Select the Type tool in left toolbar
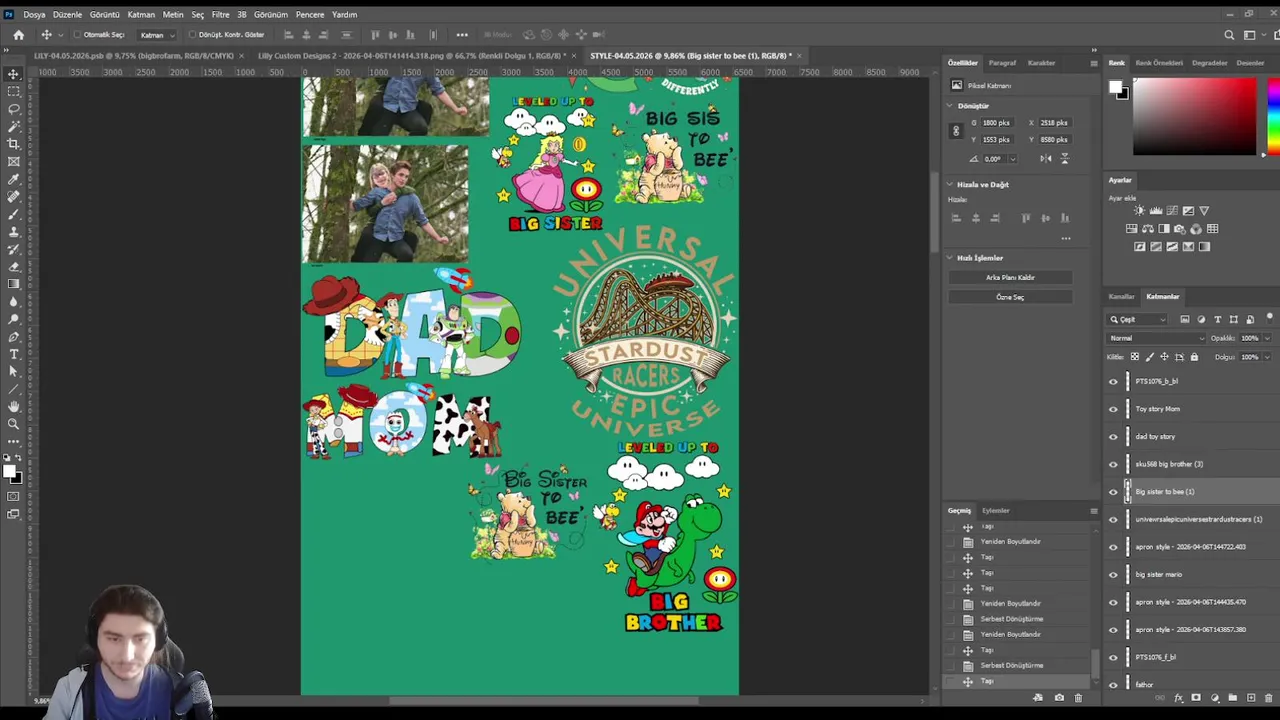The height and width of the screenshot is (720, 1280). (x=14, y=354)
